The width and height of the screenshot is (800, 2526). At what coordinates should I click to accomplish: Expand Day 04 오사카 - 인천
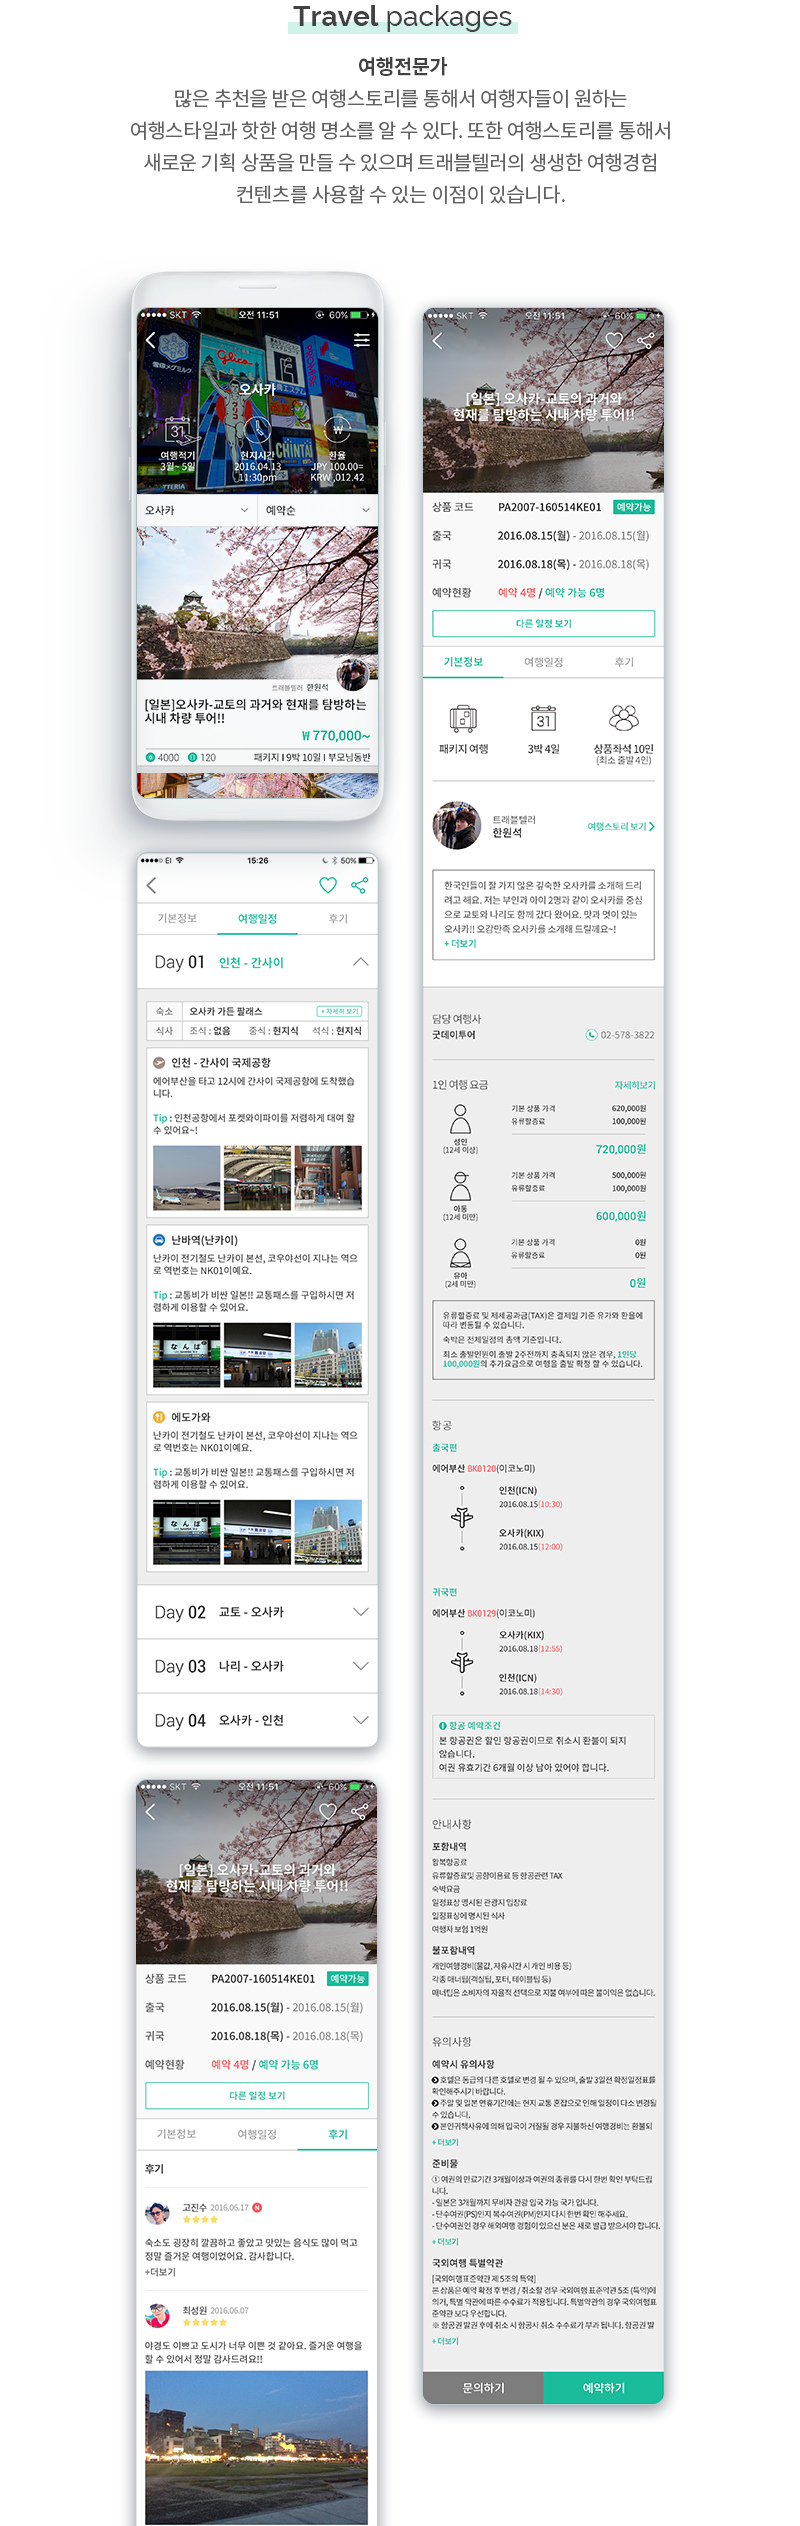360,1720
